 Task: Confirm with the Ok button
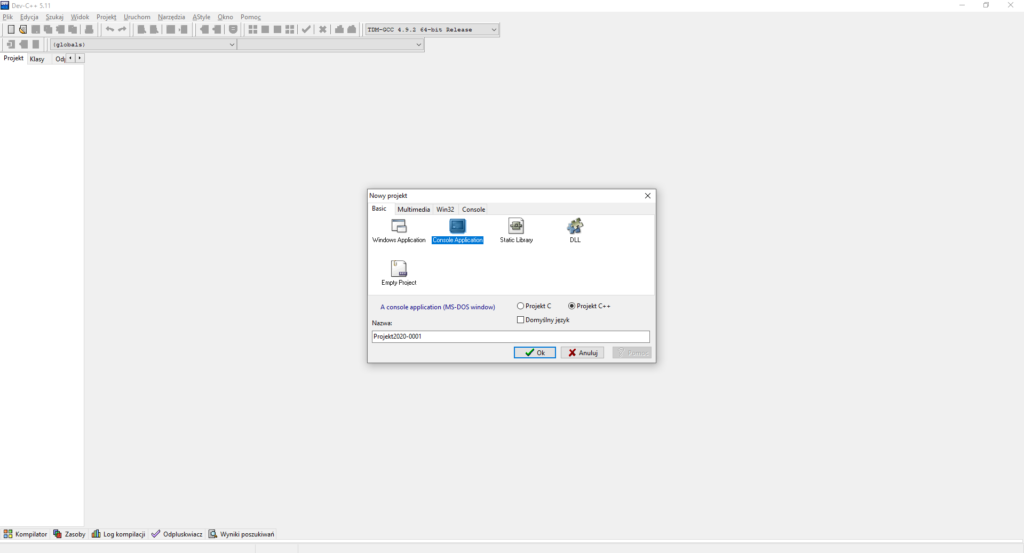coord(535,353)
